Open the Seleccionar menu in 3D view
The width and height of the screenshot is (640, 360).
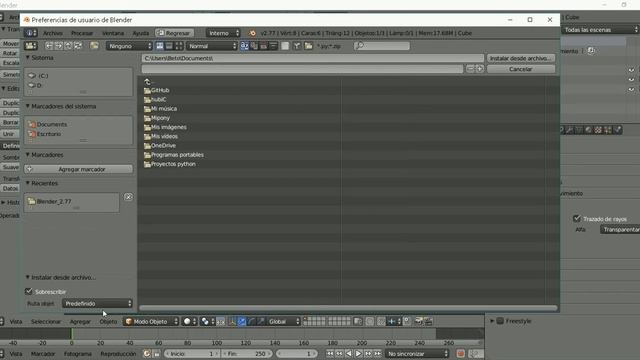[x=46, y=322]
